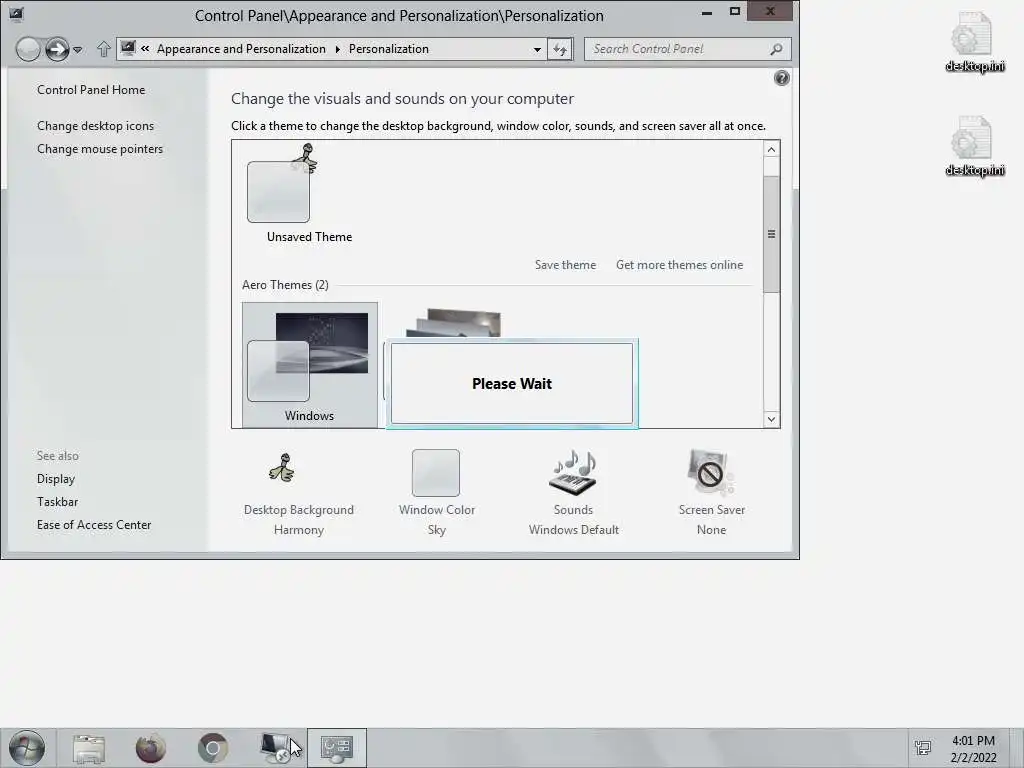This screenshot has height=768, width=1024.
Task: Click the search magnifier icon
Action: (776, 49)
